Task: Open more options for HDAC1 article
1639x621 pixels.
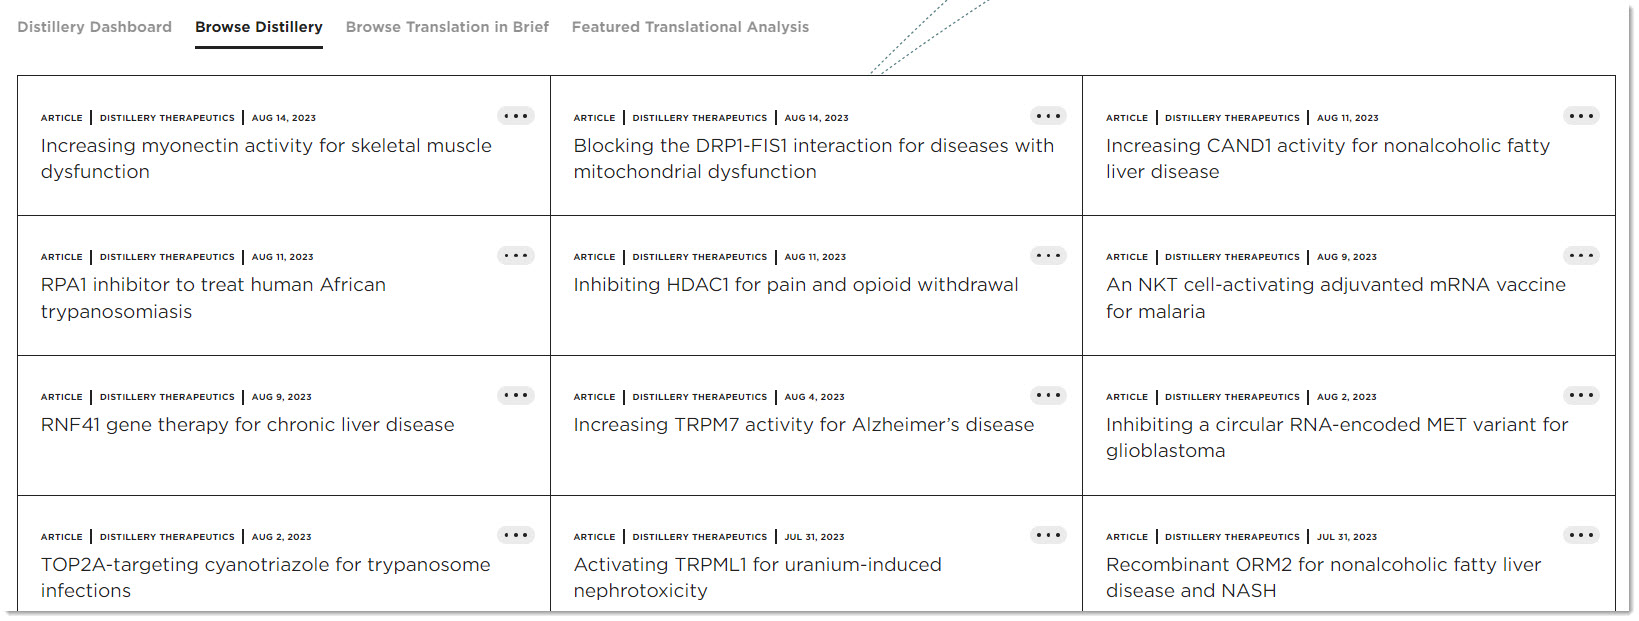Action: pos(1048,256)
